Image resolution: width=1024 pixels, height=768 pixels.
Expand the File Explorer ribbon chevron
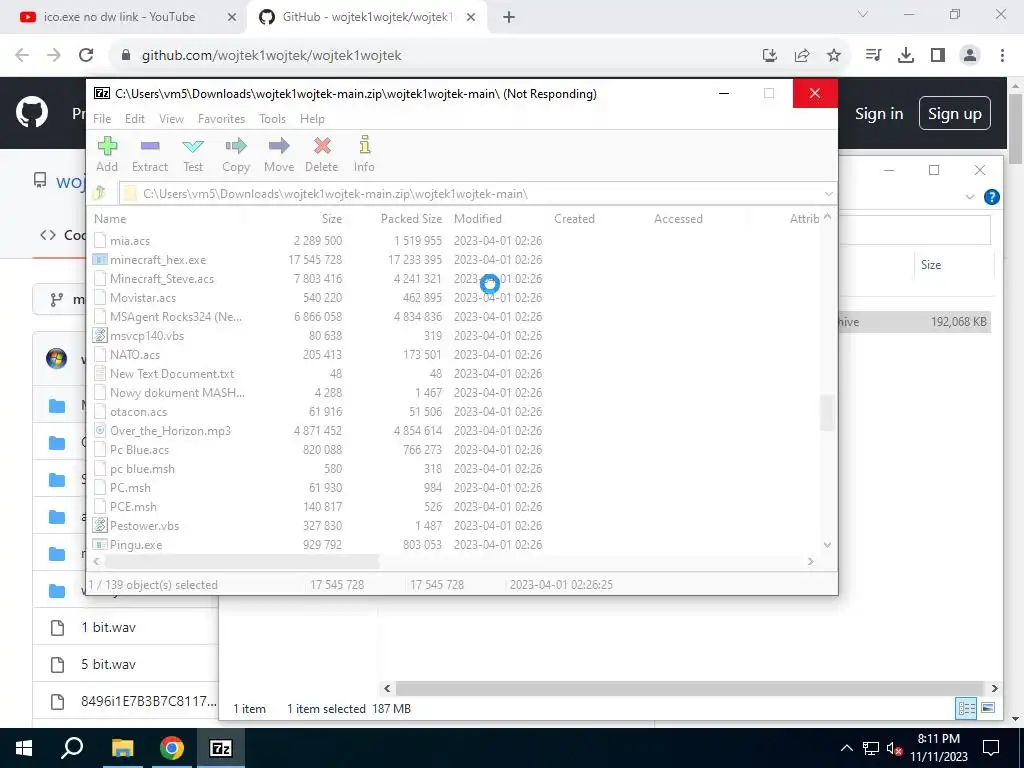click(970, 197)
